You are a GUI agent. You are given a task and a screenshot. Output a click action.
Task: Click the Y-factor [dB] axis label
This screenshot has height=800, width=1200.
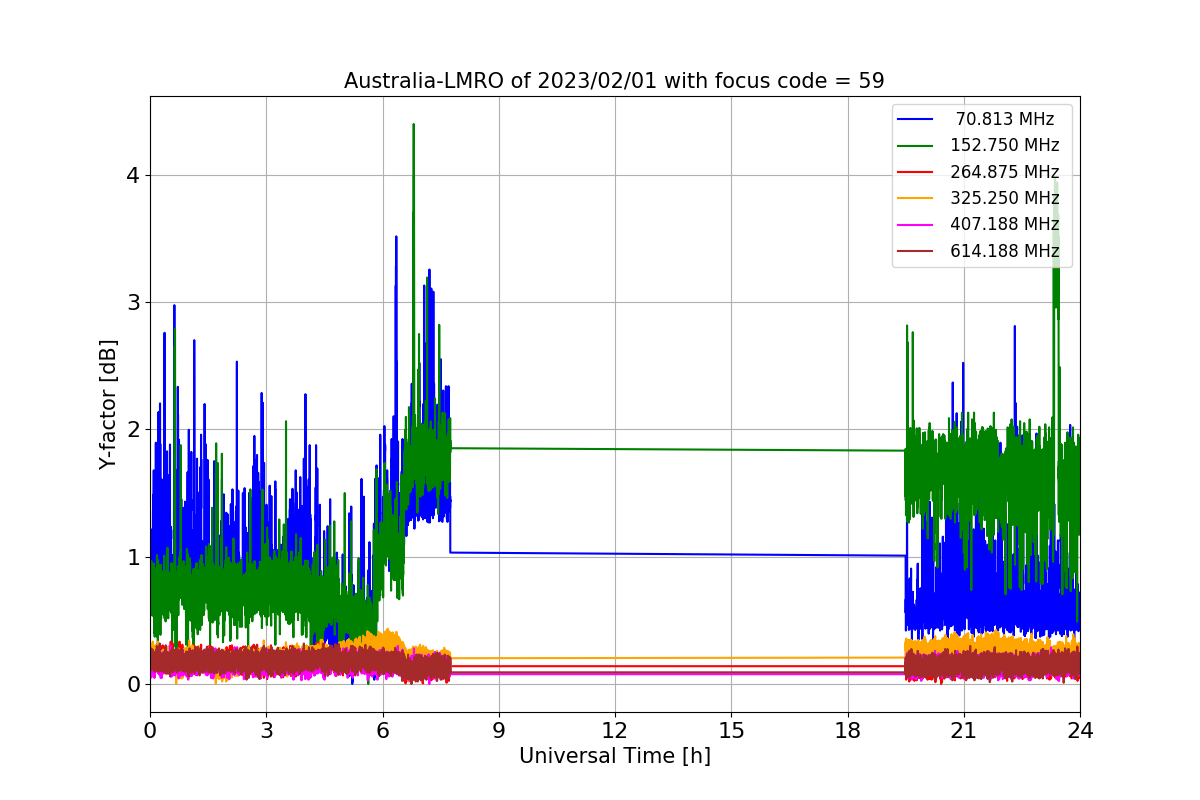[x=108, y=404]
